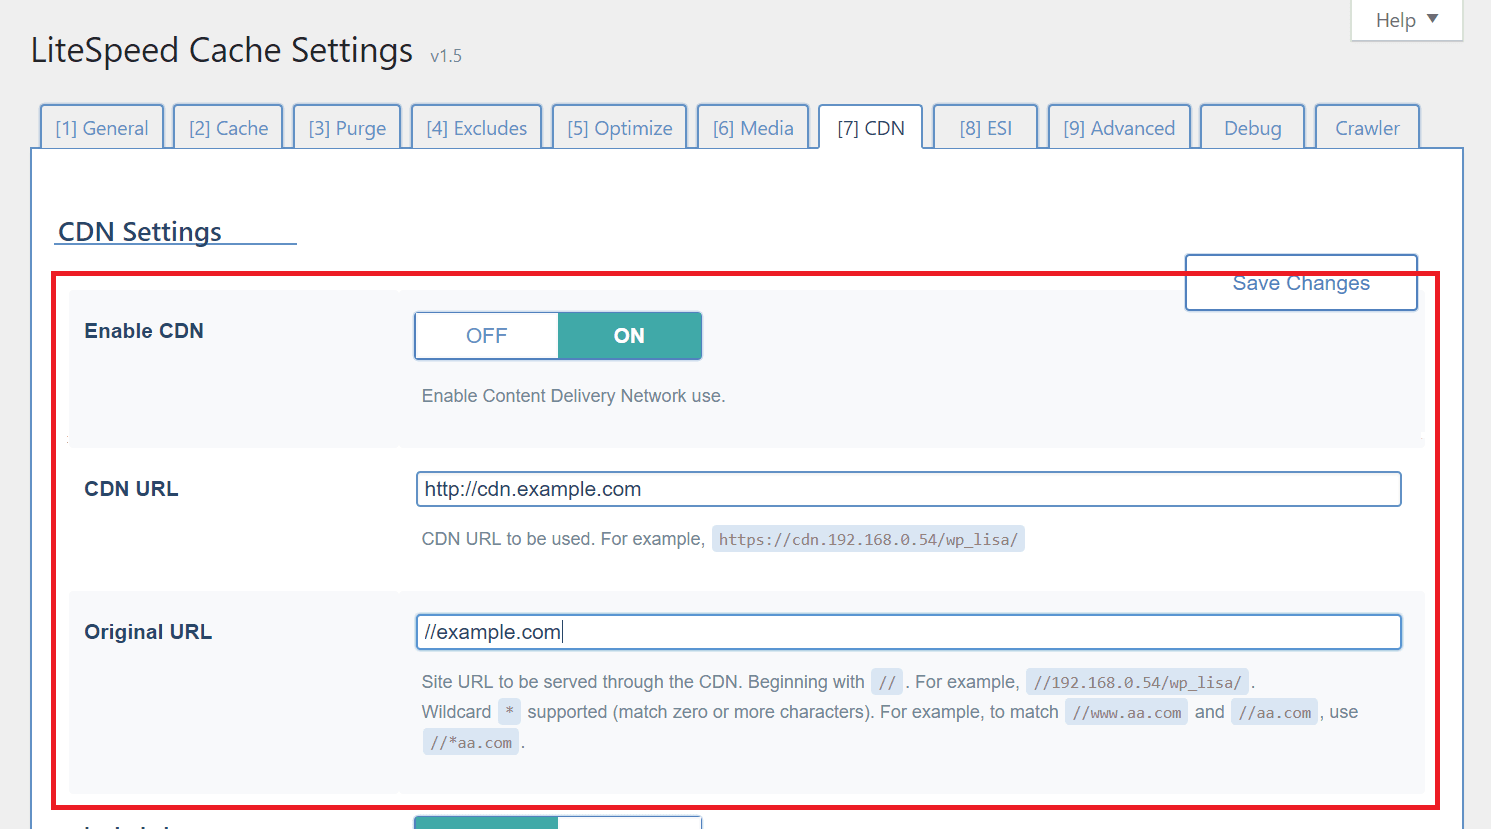The width and height of the screenshot is (1491, 829).
Task: Open the Debug tab
Action: pyautogui.click(x=1253, y=128)
